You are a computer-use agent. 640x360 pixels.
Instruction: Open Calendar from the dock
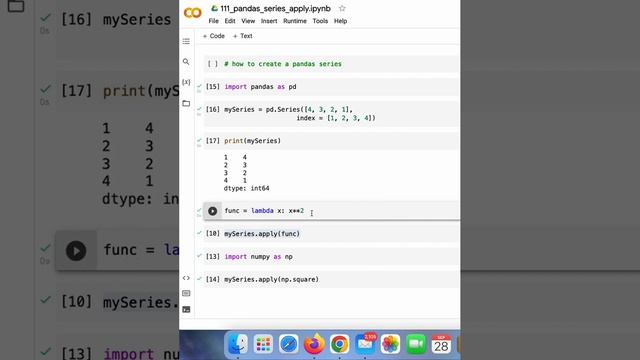[441, 344]
